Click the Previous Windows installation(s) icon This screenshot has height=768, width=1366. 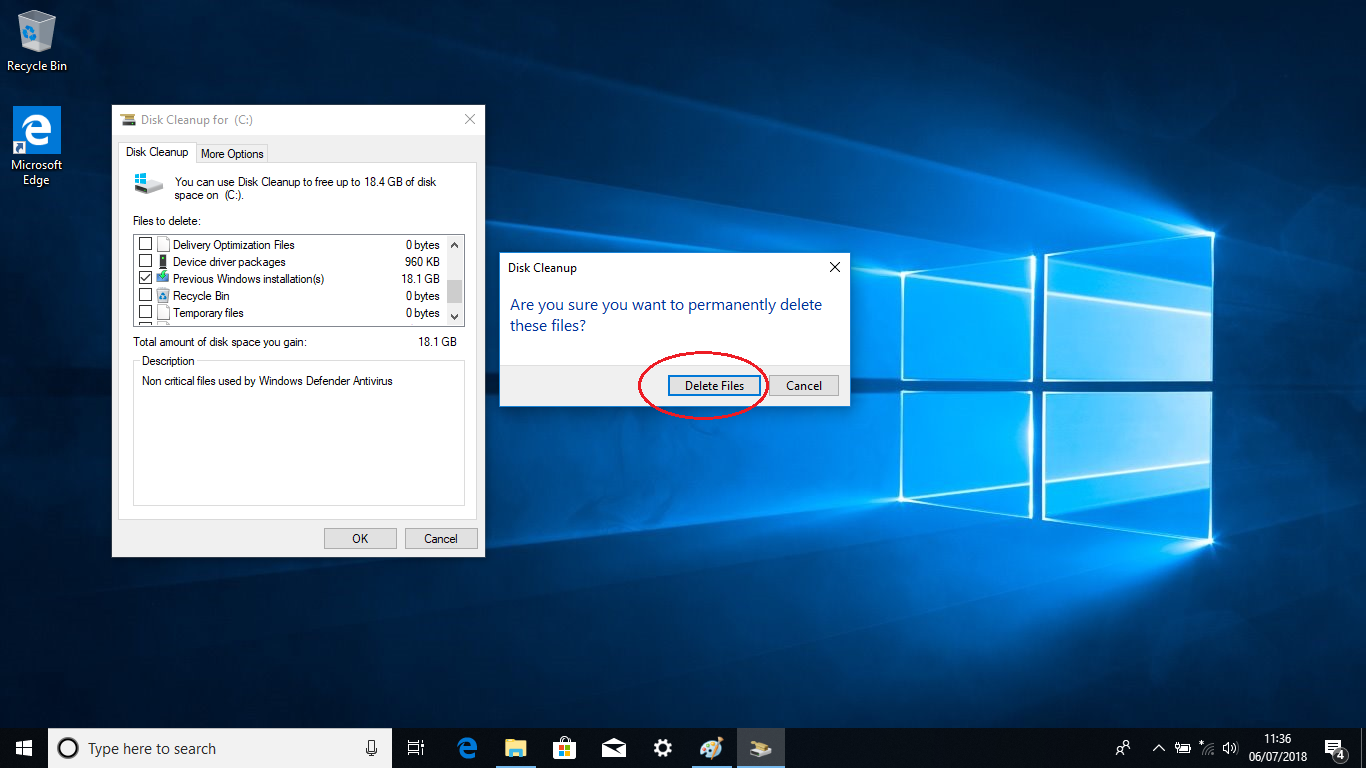[163, 279]
